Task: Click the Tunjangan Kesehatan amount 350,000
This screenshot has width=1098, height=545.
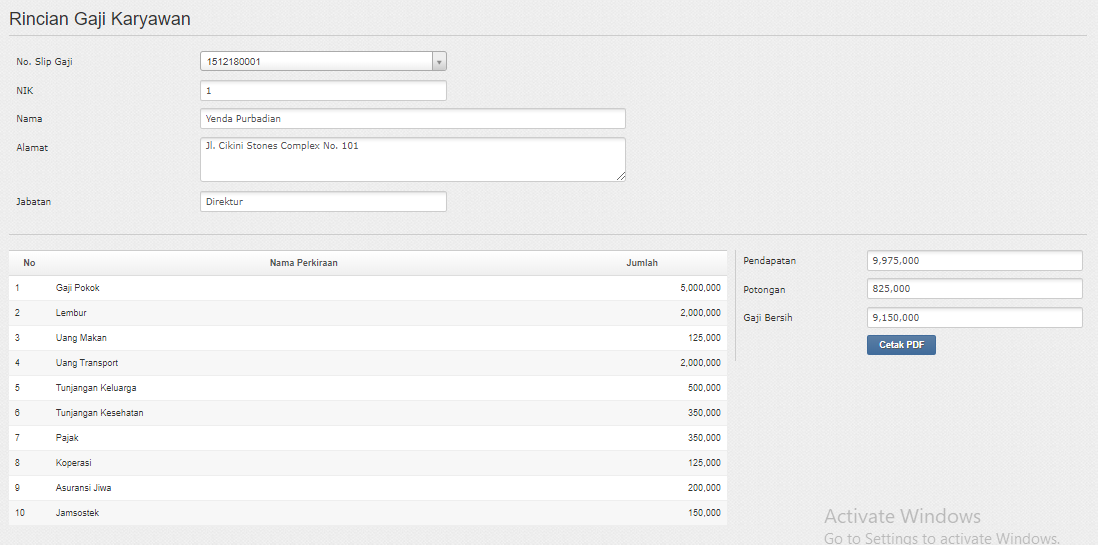Action: coord(704,413)
